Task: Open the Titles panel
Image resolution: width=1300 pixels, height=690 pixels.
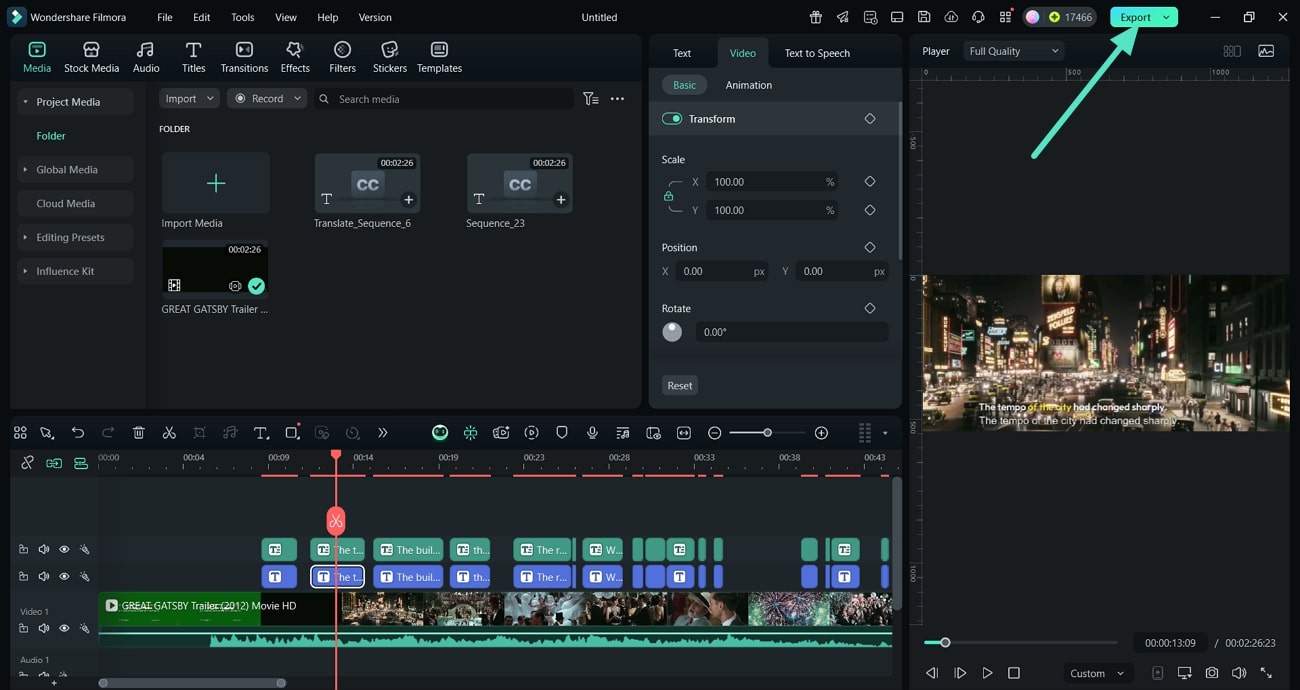Action: click(x=193, y=57)
